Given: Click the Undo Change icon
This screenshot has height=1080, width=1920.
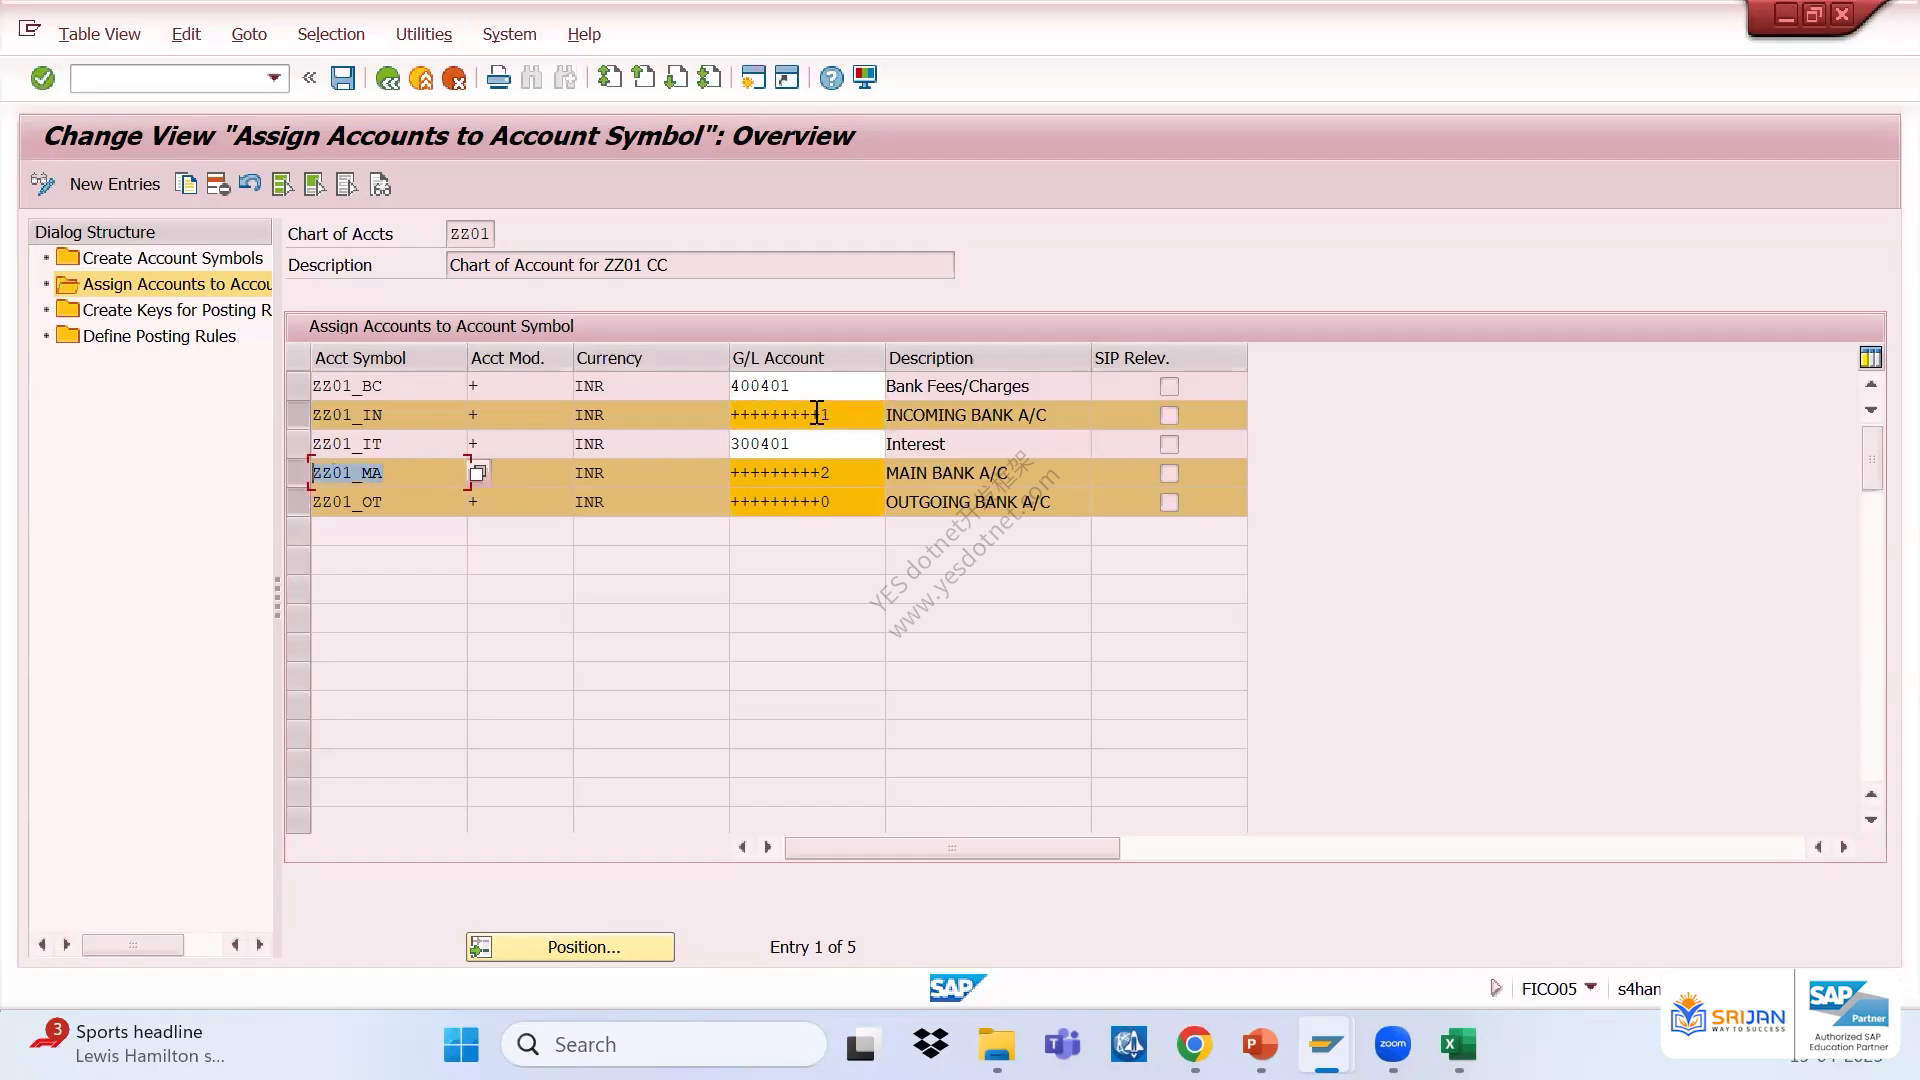Looking at the screenshot, I should [250, 184].
